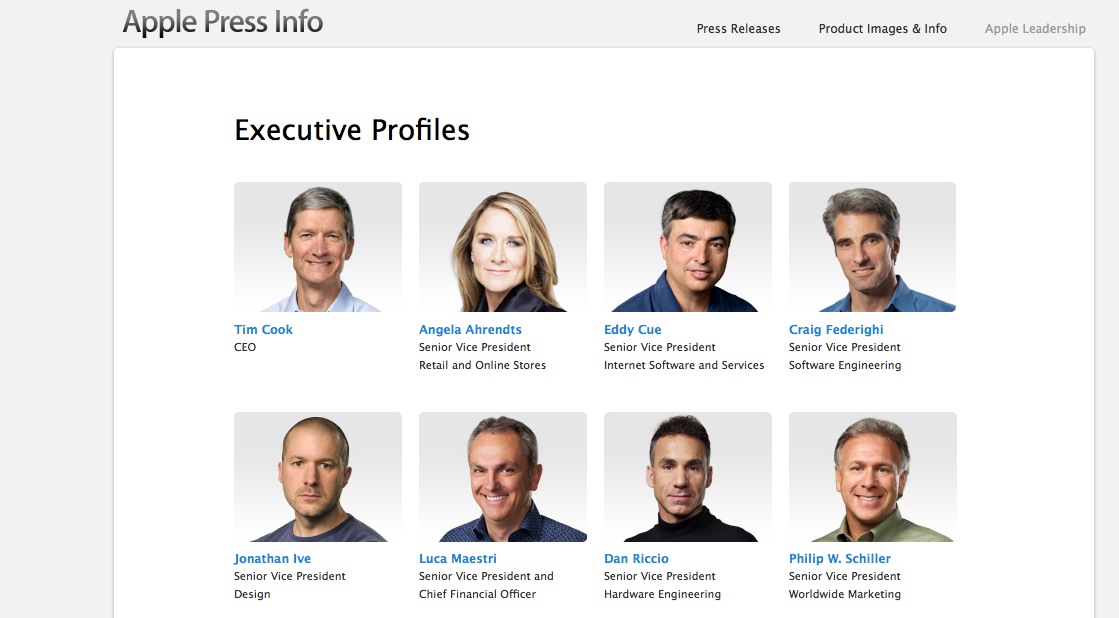
Task: Click the portrait photo above Luca Maestri
Action: 502,477
